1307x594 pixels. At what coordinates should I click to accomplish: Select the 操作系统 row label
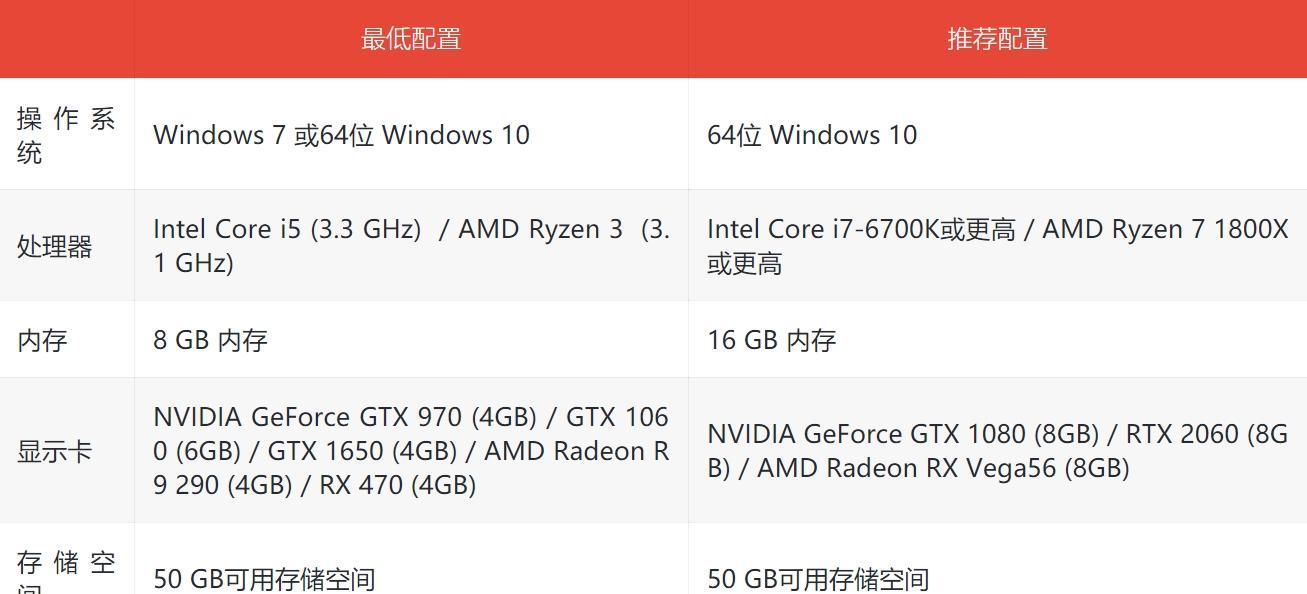click(x=66, y=135)
